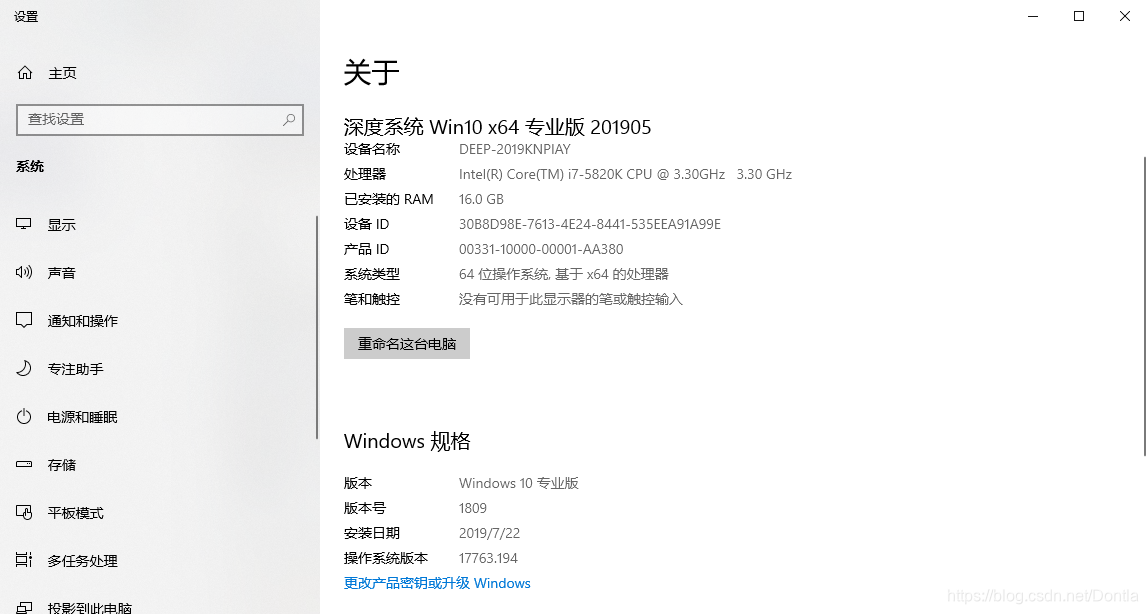This screenshot has height=614, width=1148.
Task: Click 深度系统 Win10 x64 专业版 201905 heading
Action: click(497, 127)
